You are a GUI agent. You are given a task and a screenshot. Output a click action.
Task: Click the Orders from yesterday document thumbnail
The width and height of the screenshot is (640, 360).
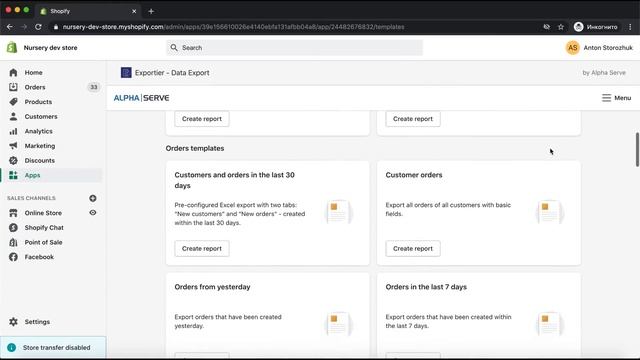point(338,324)
